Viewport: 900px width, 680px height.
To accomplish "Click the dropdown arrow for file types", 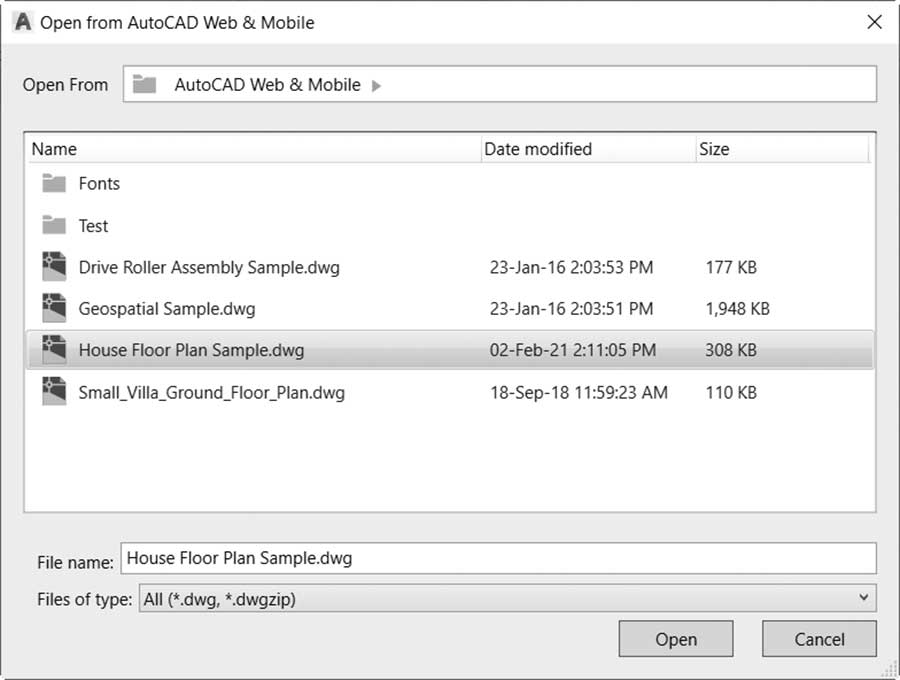I will point(863,598).
